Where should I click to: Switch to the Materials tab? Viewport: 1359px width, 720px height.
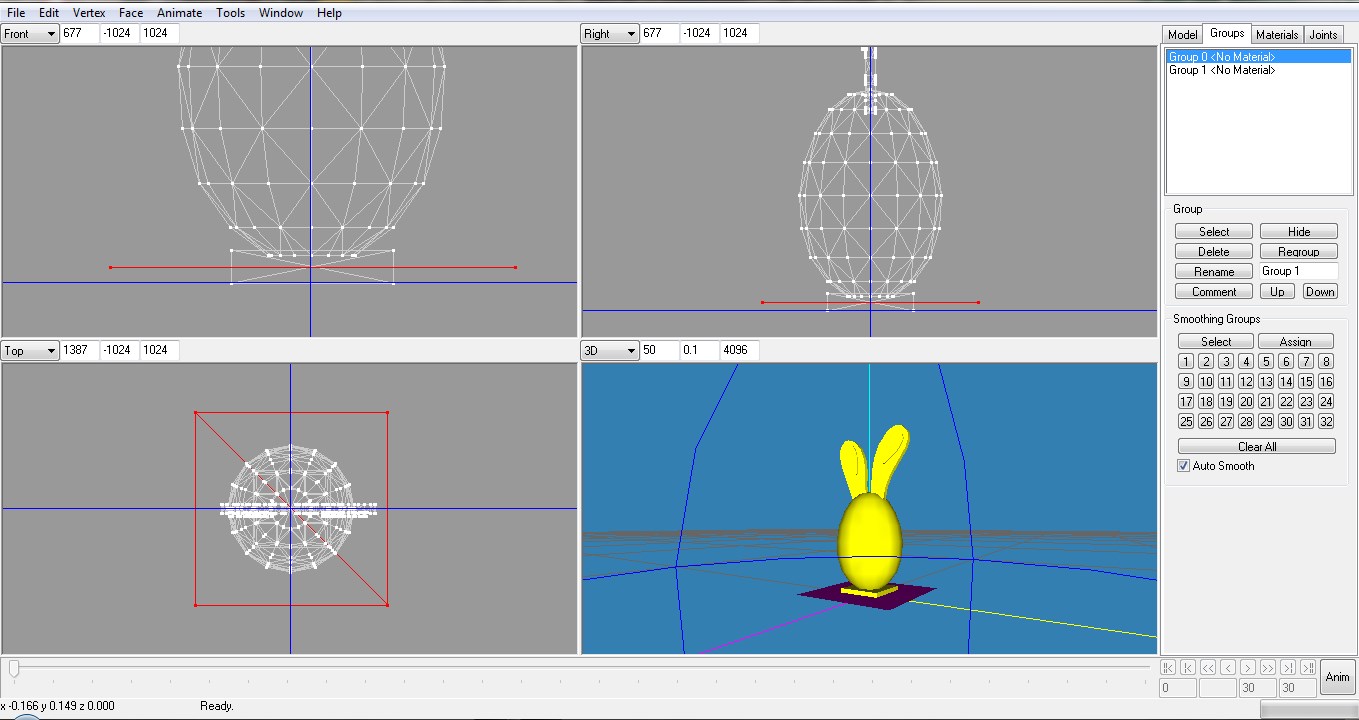[1277, 34]
